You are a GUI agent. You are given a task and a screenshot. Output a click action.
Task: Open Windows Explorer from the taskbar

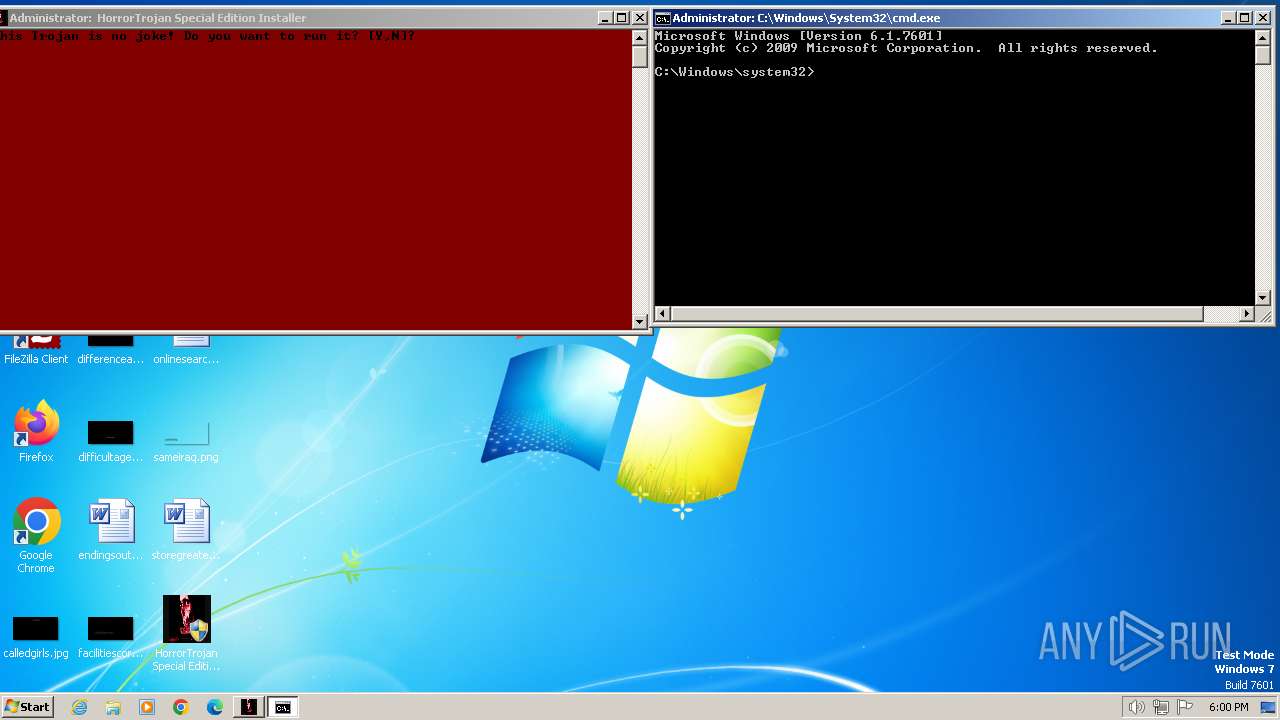tap(113, 707)
